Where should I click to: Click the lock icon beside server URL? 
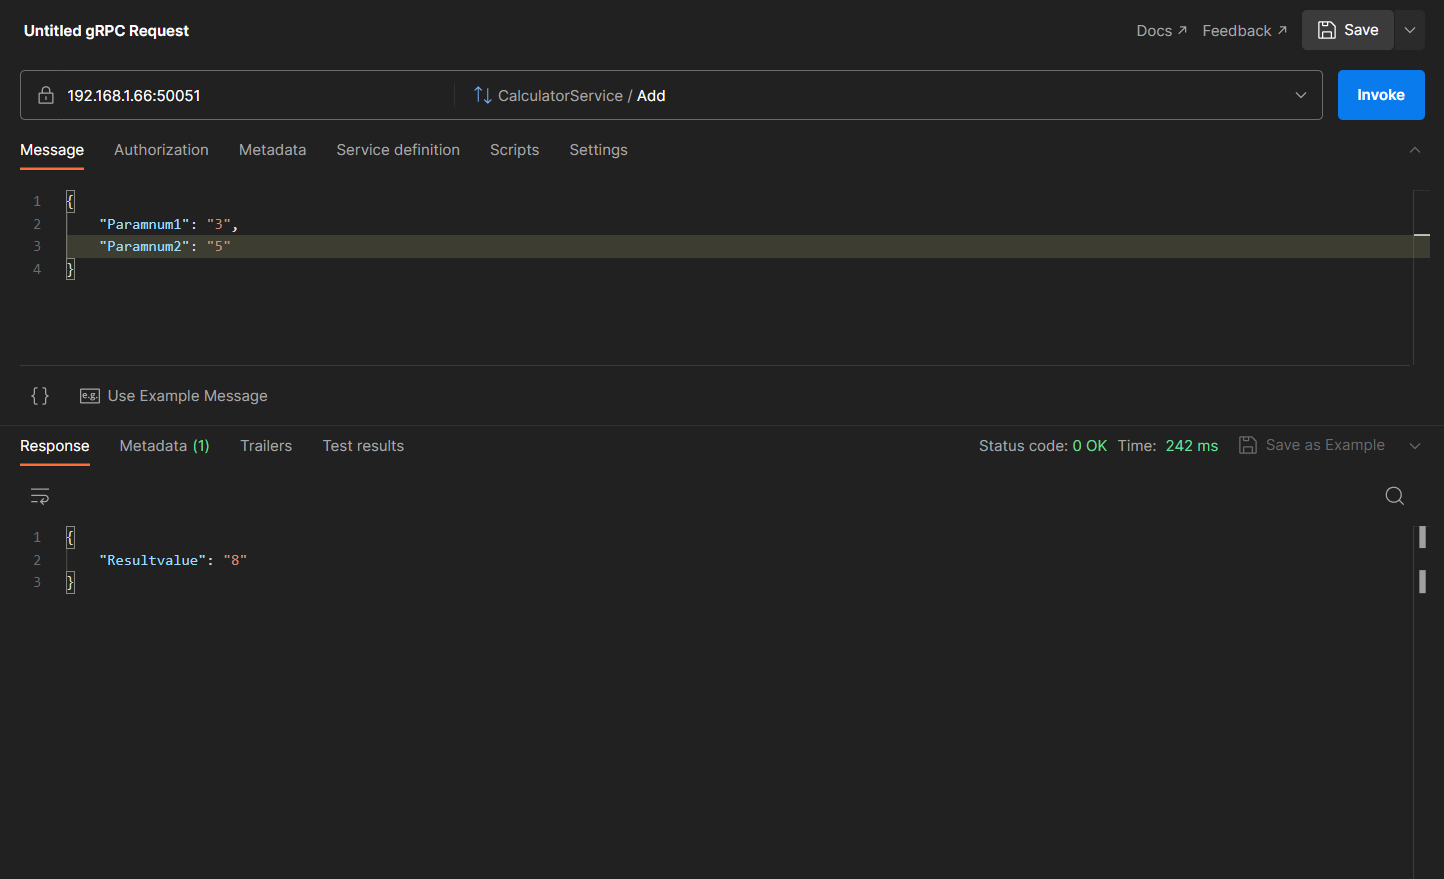tap(46, 96)
